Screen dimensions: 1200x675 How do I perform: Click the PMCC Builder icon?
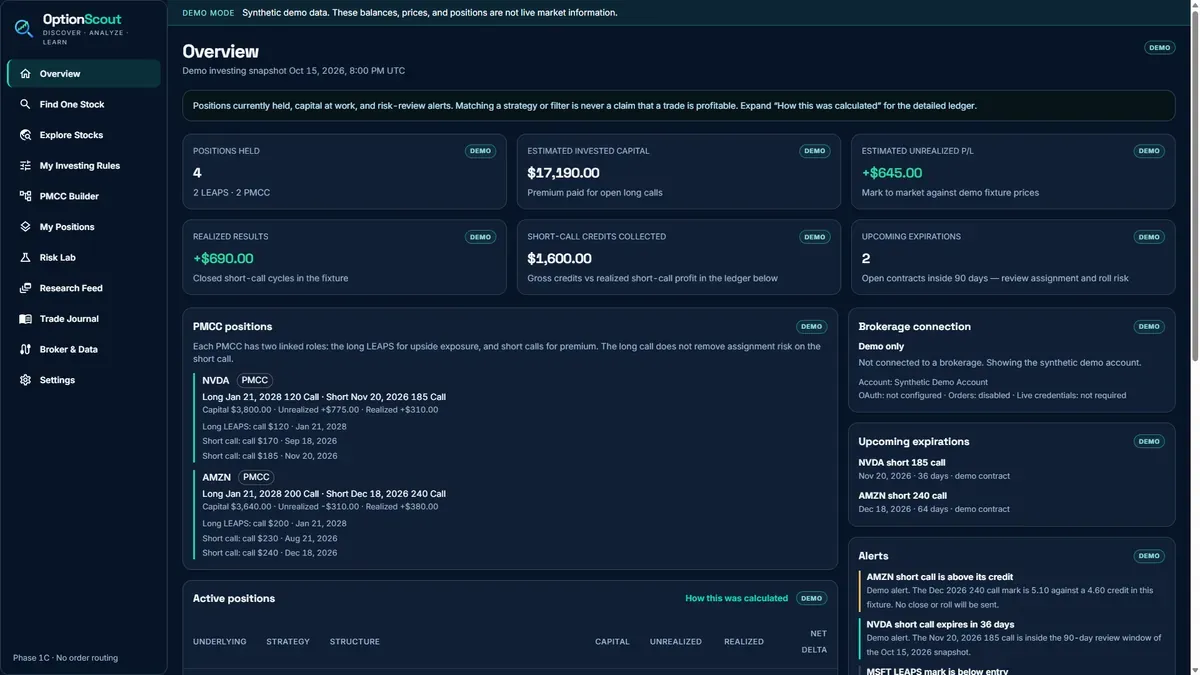[x=25, y=196]
